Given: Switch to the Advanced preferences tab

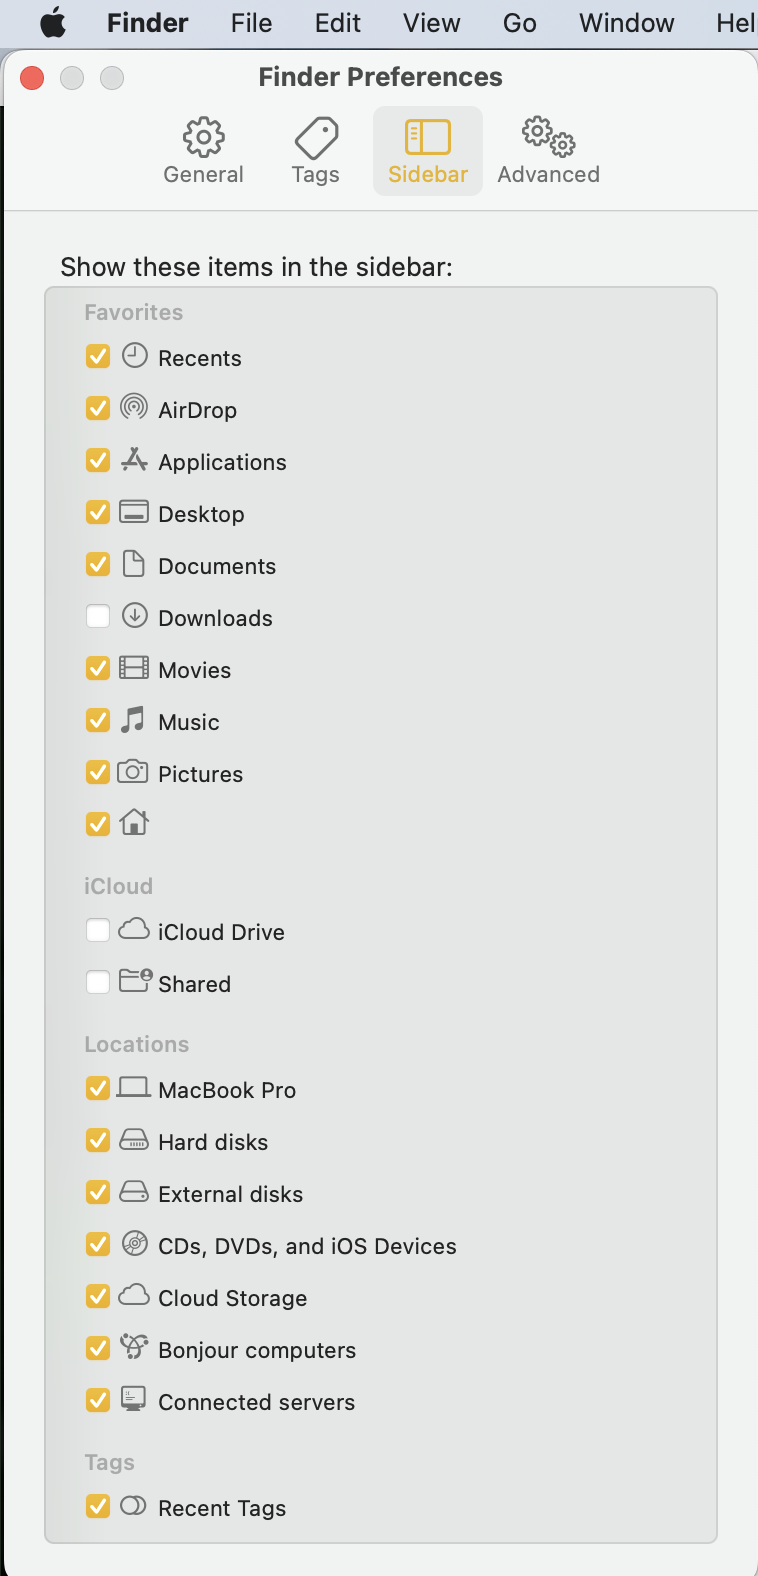Looking at the screenshot, I should coord(548,150).
